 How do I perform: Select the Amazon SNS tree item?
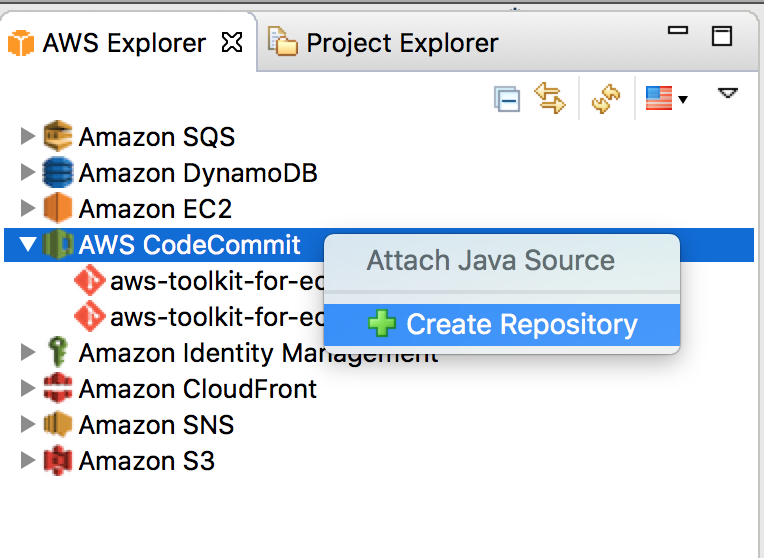tap(156, 425)
